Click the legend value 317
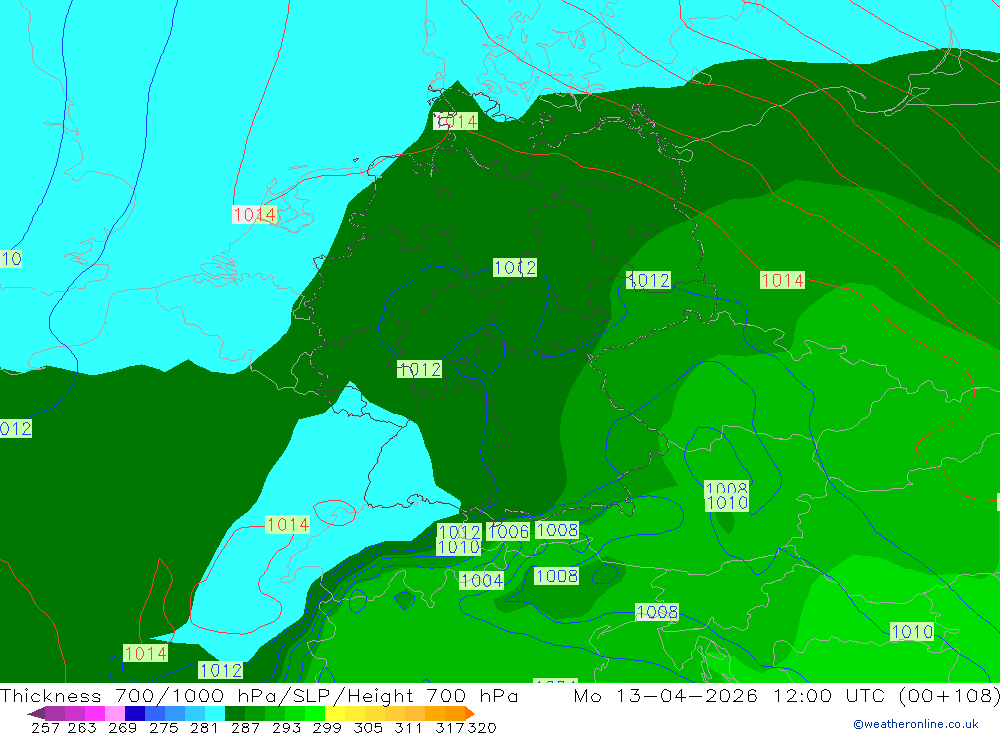The height and width of the screenshot is (733, 1000). coord(450,727)
